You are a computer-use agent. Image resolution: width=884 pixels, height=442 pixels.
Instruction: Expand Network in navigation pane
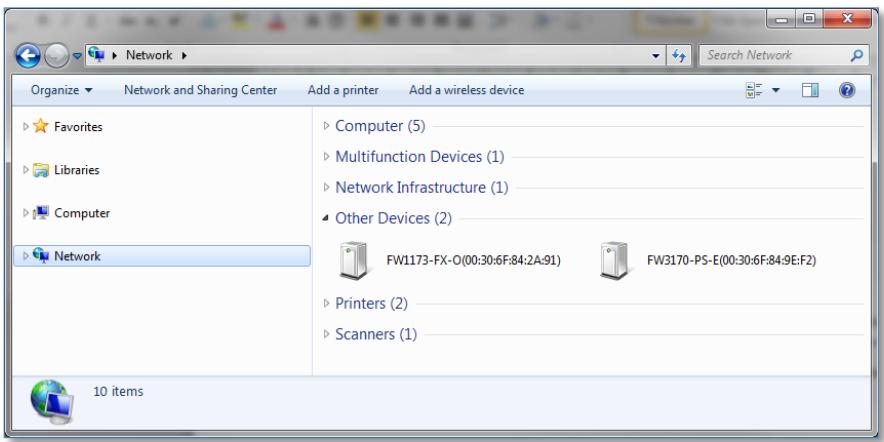click(25, 256)
